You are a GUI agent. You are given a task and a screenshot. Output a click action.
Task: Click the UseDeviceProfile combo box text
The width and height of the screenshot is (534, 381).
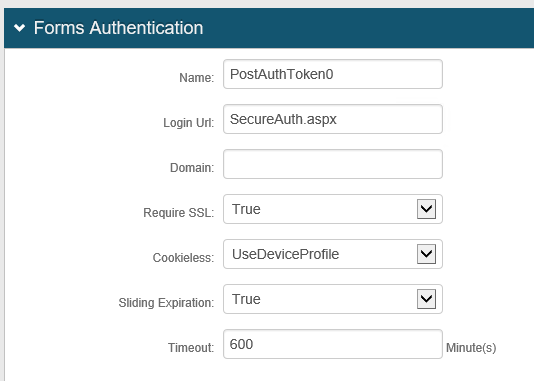(x=285, y=254)
